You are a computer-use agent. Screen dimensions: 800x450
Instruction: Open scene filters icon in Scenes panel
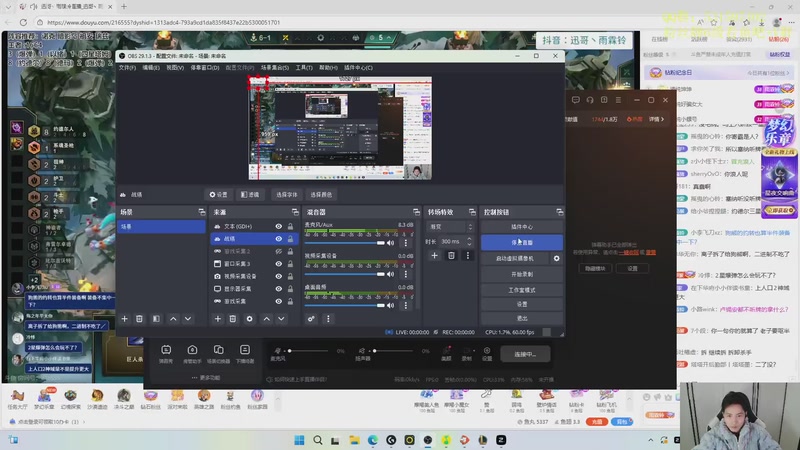click(156, 319)
